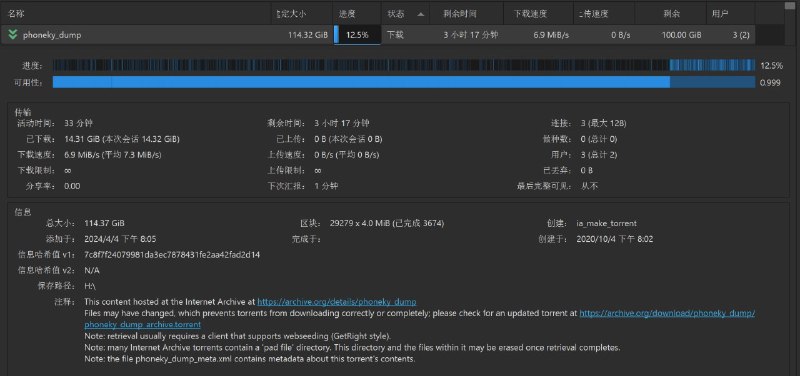Click the green downloading icon beside phoneky_dump
Viewport: 800px width, 376px height.
click(13, 35)
